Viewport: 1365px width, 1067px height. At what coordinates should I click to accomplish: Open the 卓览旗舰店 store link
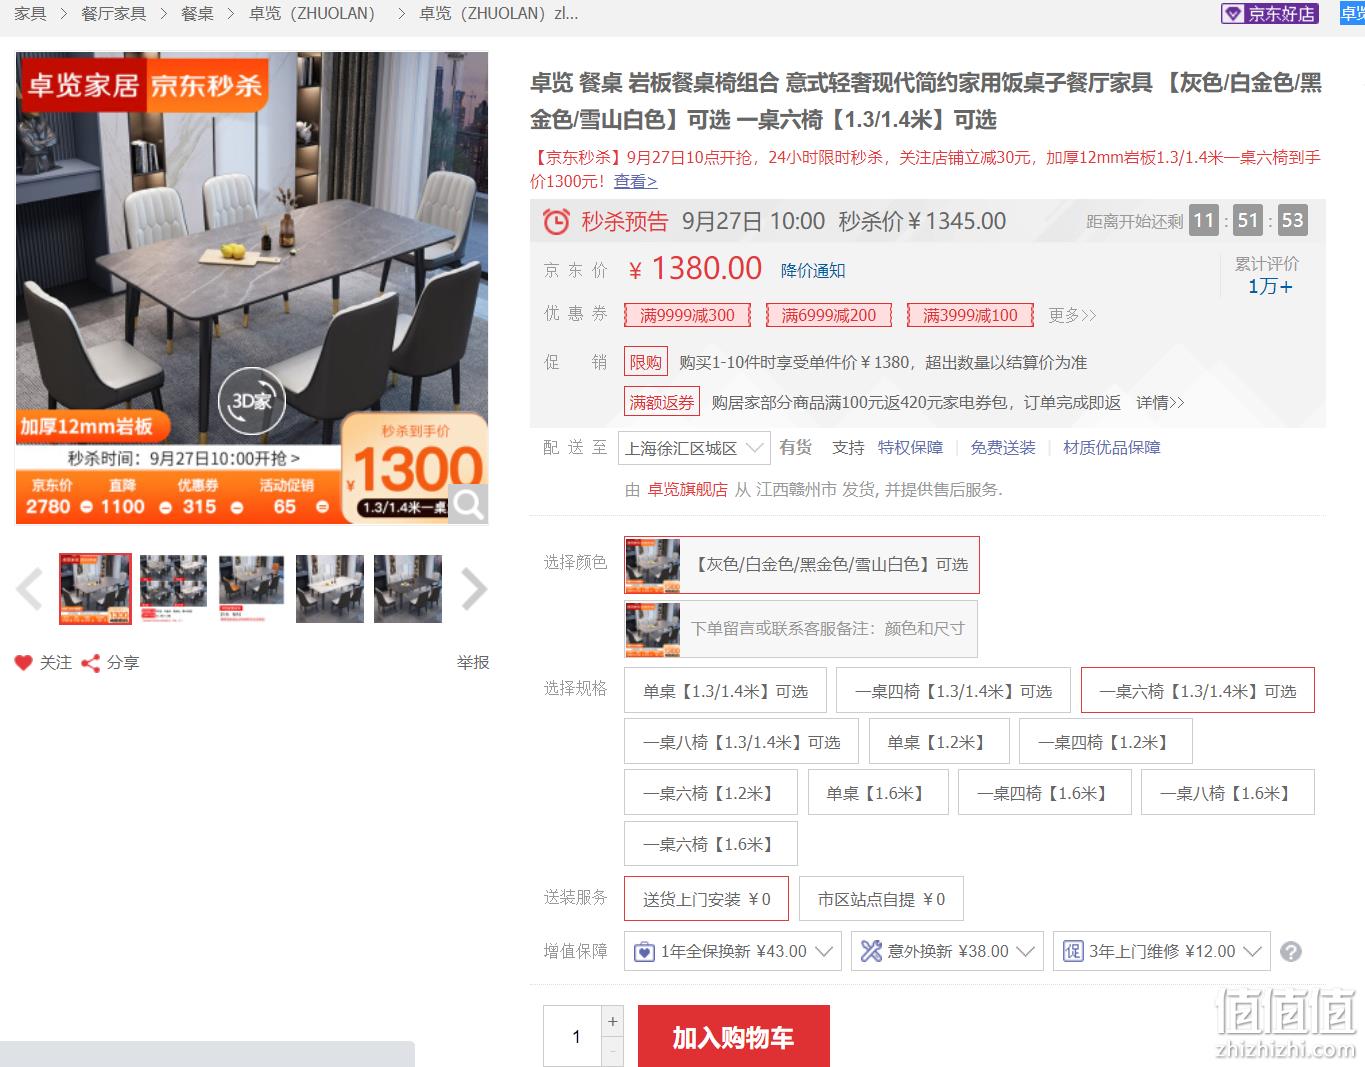[687, 489]
